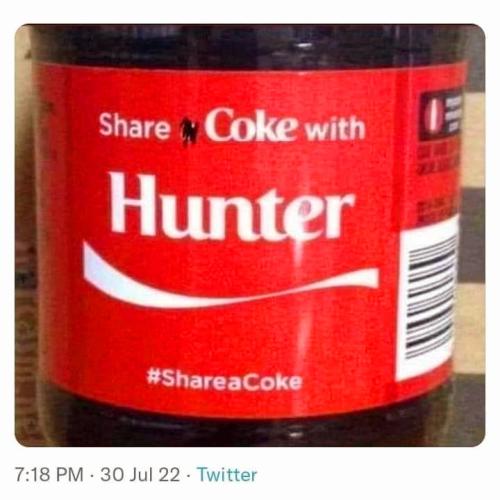Click the dark info box above barcode
This screenshot has width=500, height=500.
(442, 117)
